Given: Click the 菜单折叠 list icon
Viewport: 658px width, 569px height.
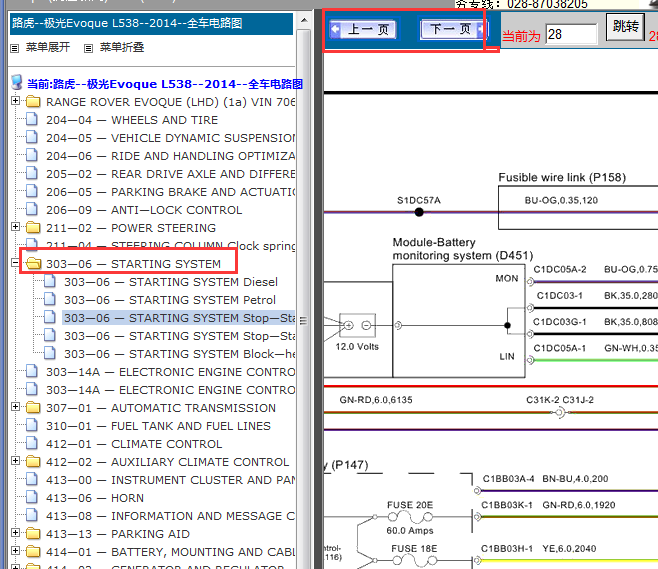Looking at the screenshot, I should pos(88,48).
